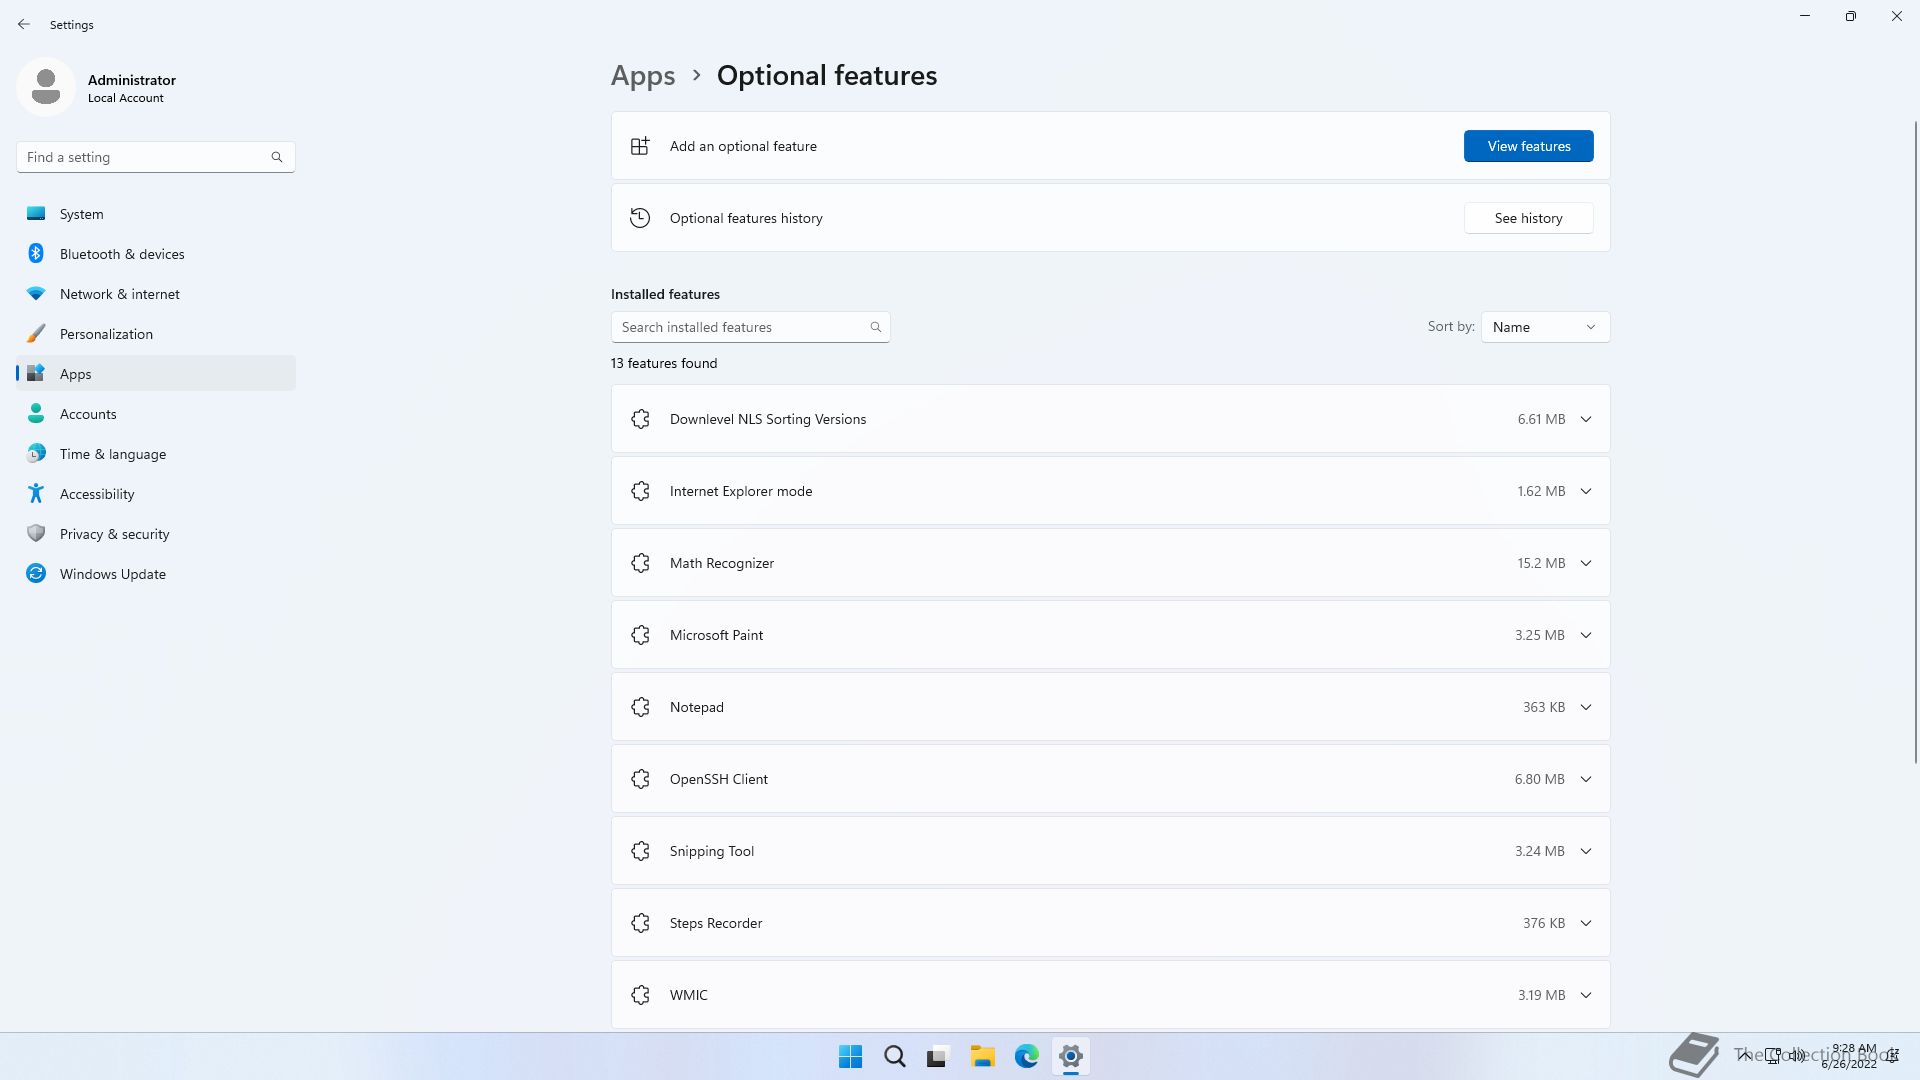This screenshot has height=1080, width=1920.
Task: Click the Steps Recorder size 376 KB
Action: (1543, 923)
